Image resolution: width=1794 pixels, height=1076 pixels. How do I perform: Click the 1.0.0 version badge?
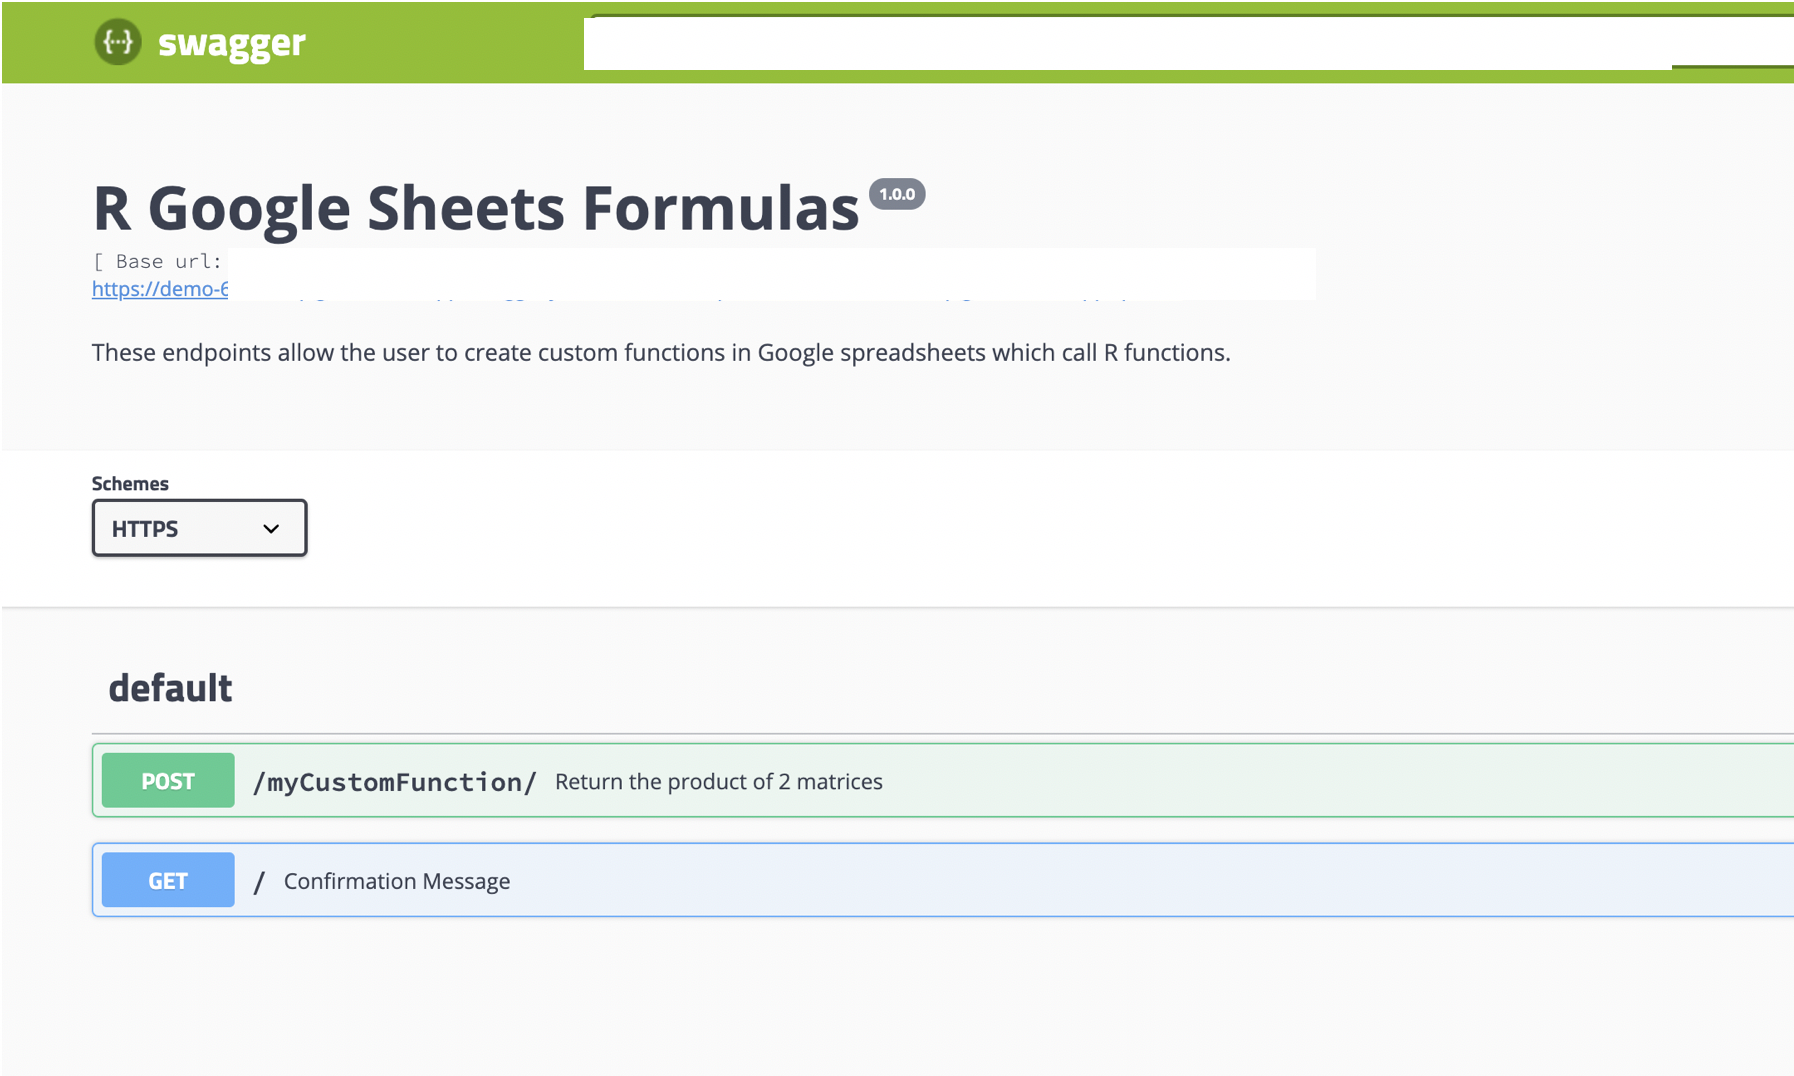[897, 194]
